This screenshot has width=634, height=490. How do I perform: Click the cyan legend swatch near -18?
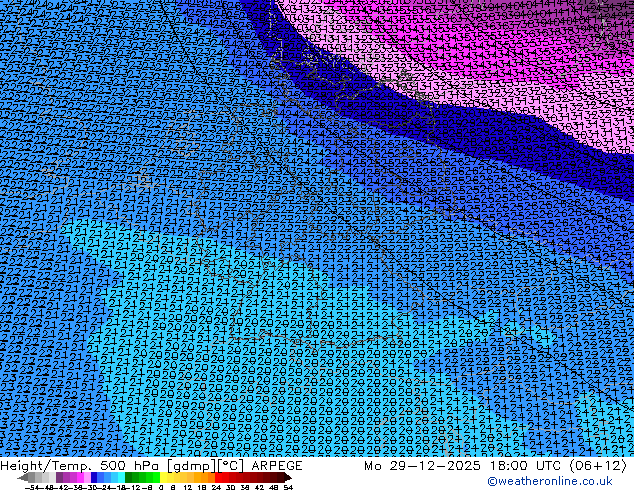point(121,478)
